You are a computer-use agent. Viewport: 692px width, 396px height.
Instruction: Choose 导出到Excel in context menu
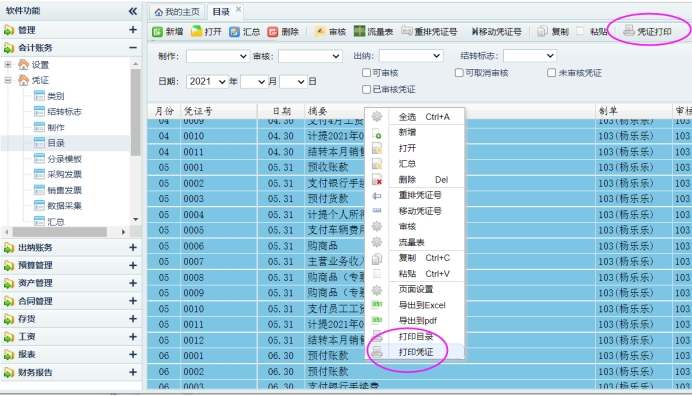coord(415,305)
